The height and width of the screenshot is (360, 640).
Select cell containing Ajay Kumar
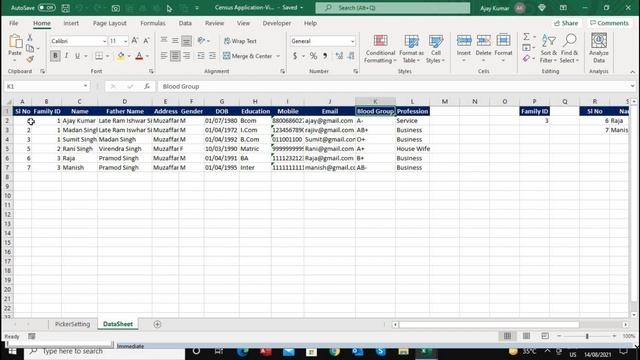[79, 121]
